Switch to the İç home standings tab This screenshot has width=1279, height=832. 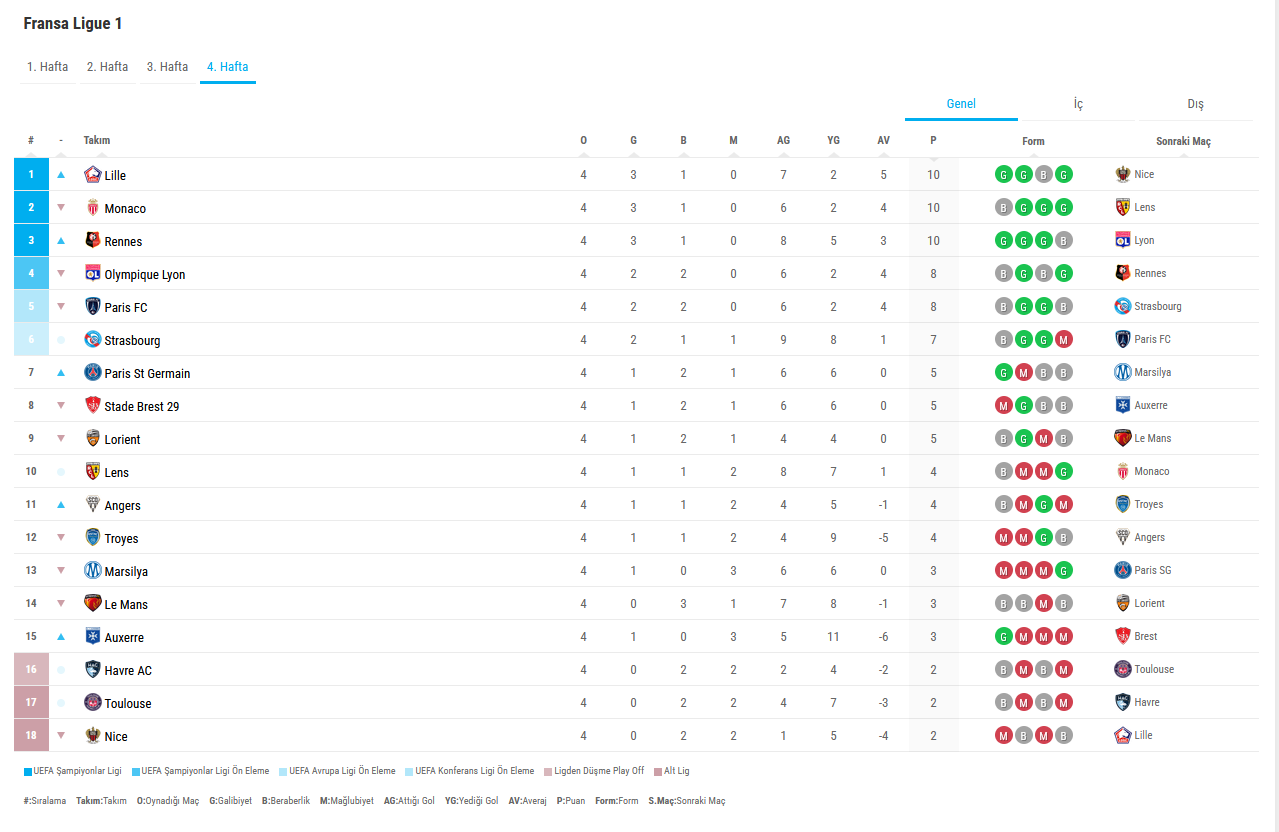1078,104
